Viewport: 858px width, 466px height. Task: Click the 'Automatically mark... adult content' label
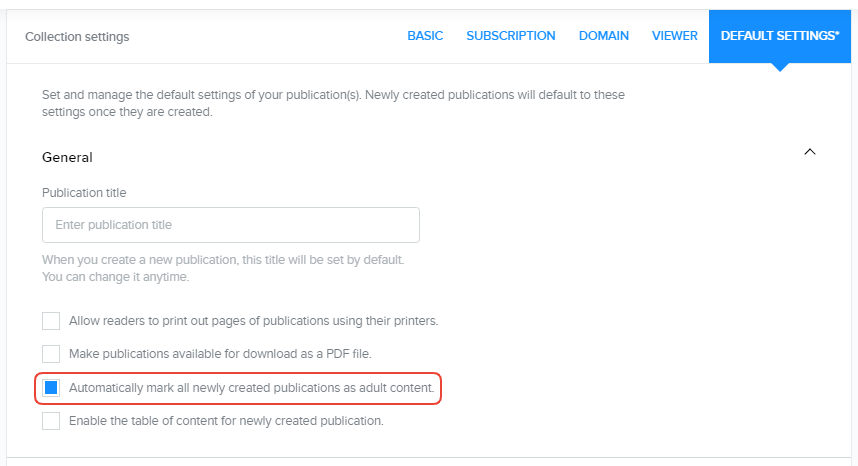(251, 387)
